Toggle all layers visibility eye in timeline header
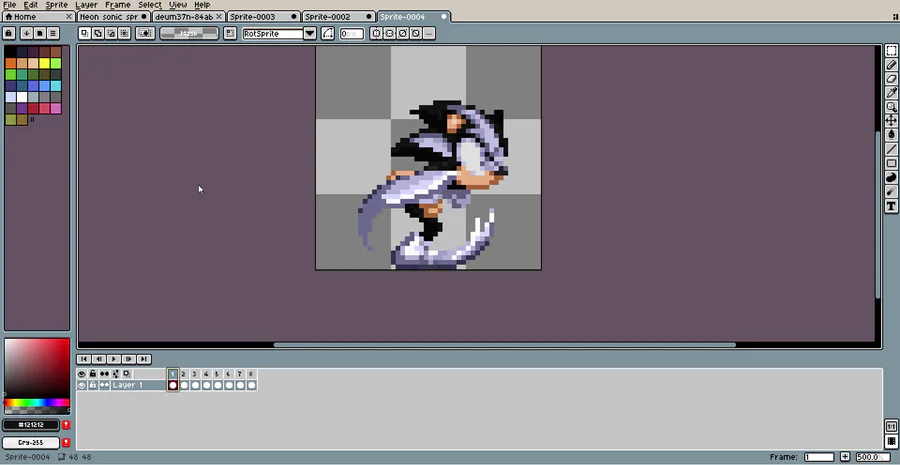 pos(82,374)
